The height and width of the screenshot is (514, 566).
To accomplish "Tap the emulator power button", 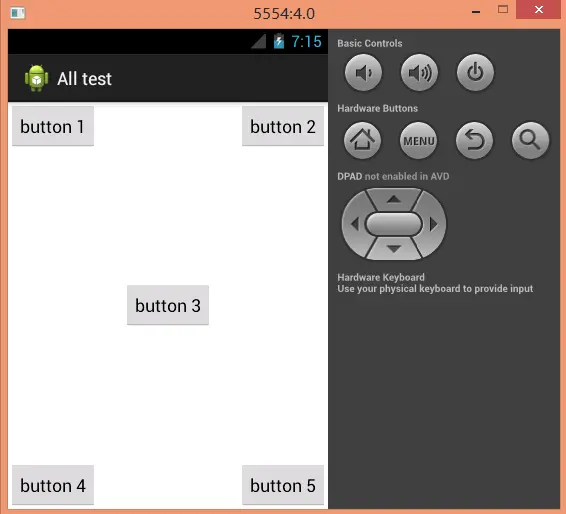I will tap(475, 73).
